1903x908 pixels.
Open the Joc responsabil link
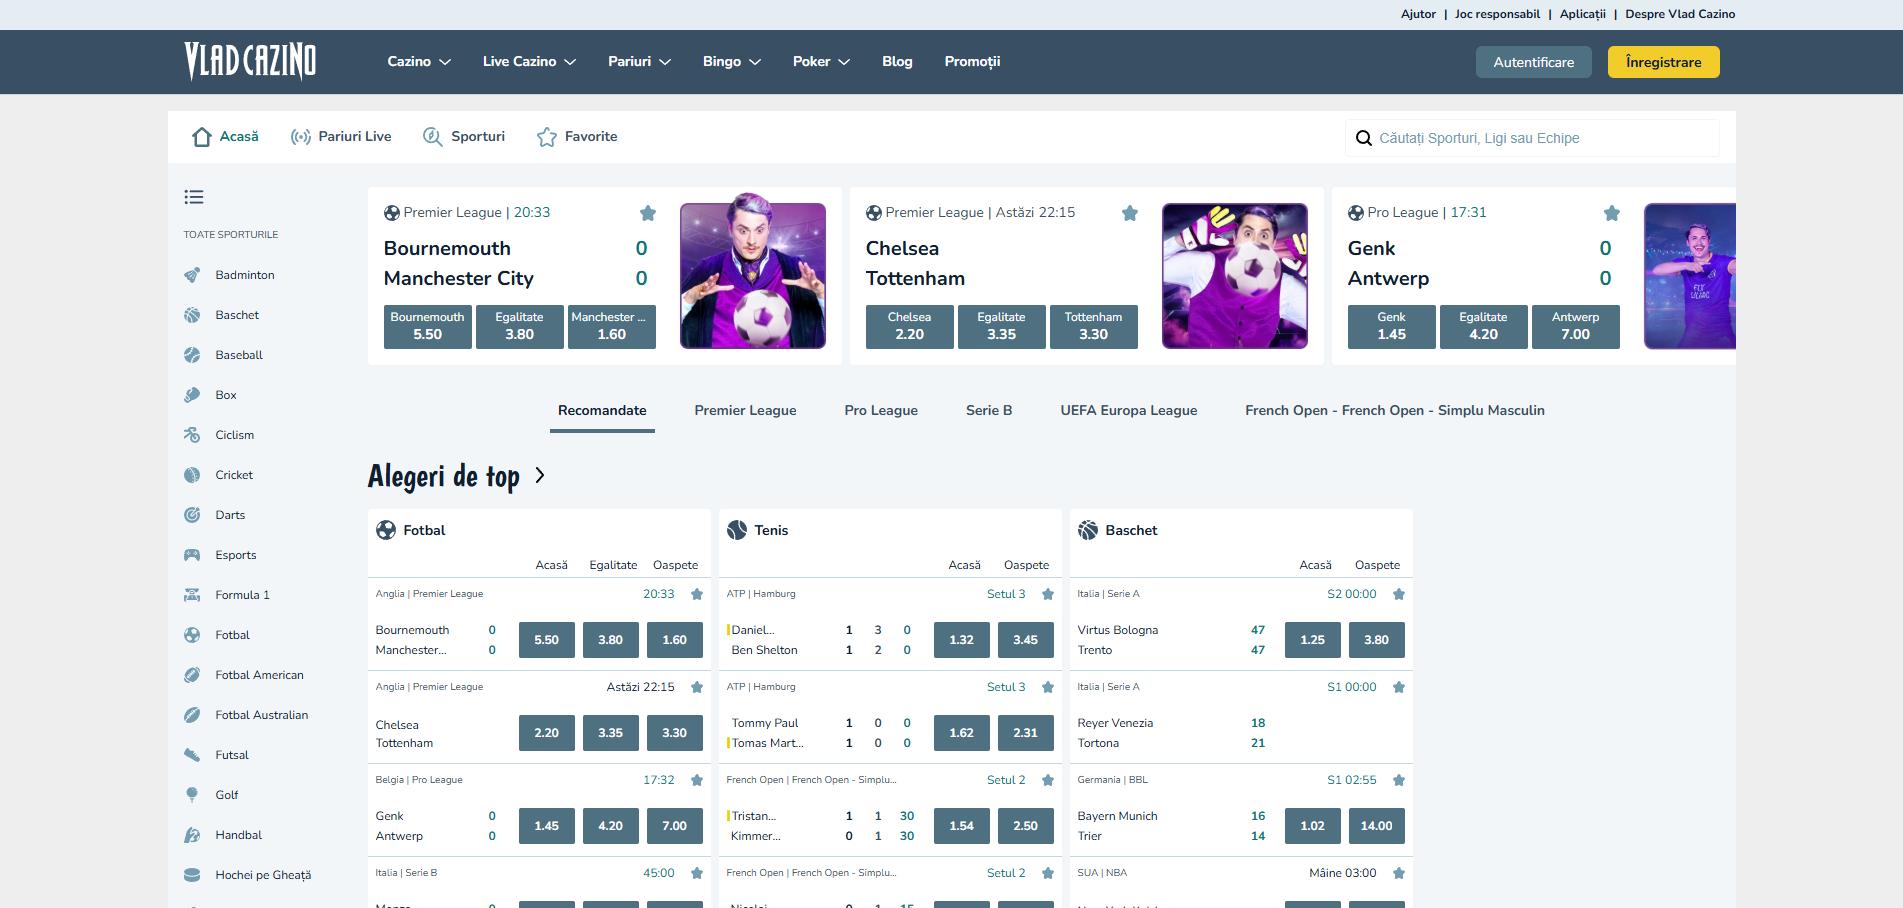coord(1497,14)
